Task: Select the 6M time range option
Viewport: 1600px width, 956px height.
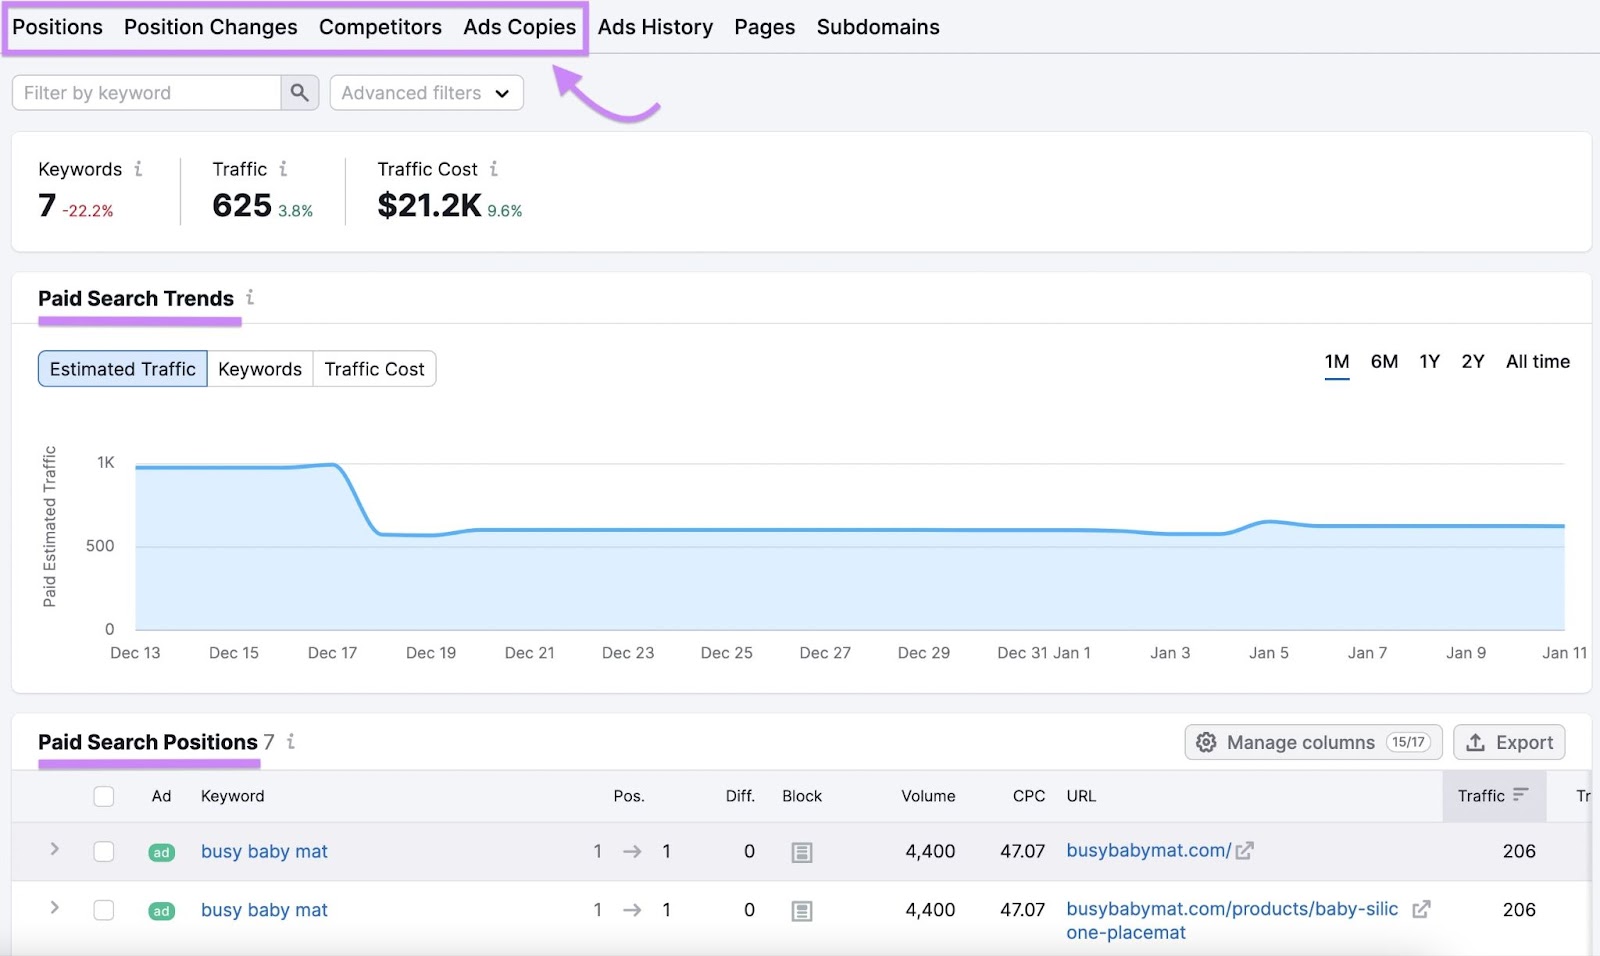Action: click(x=1384, y=362)
